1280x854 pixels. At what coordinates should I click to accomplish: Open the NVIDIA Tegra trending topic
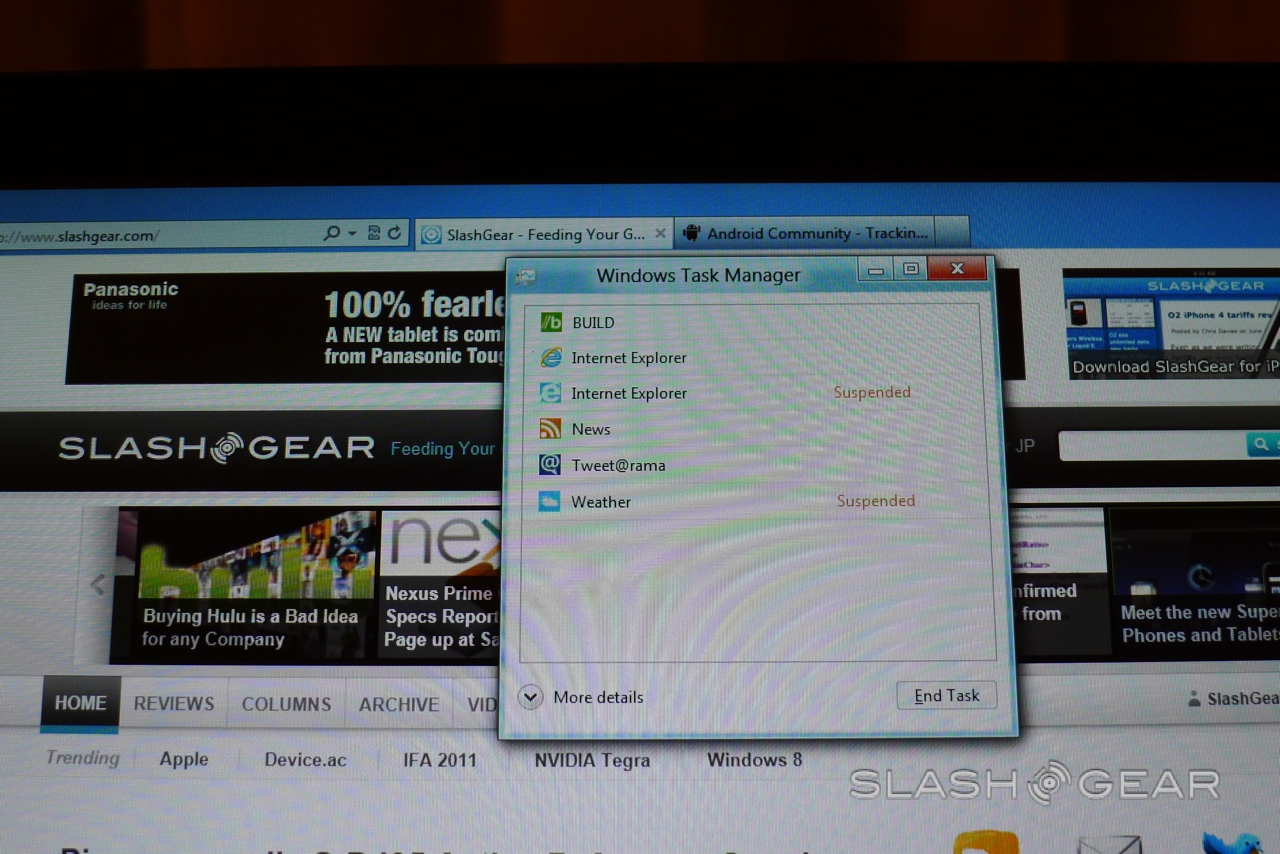click(592, 760)
